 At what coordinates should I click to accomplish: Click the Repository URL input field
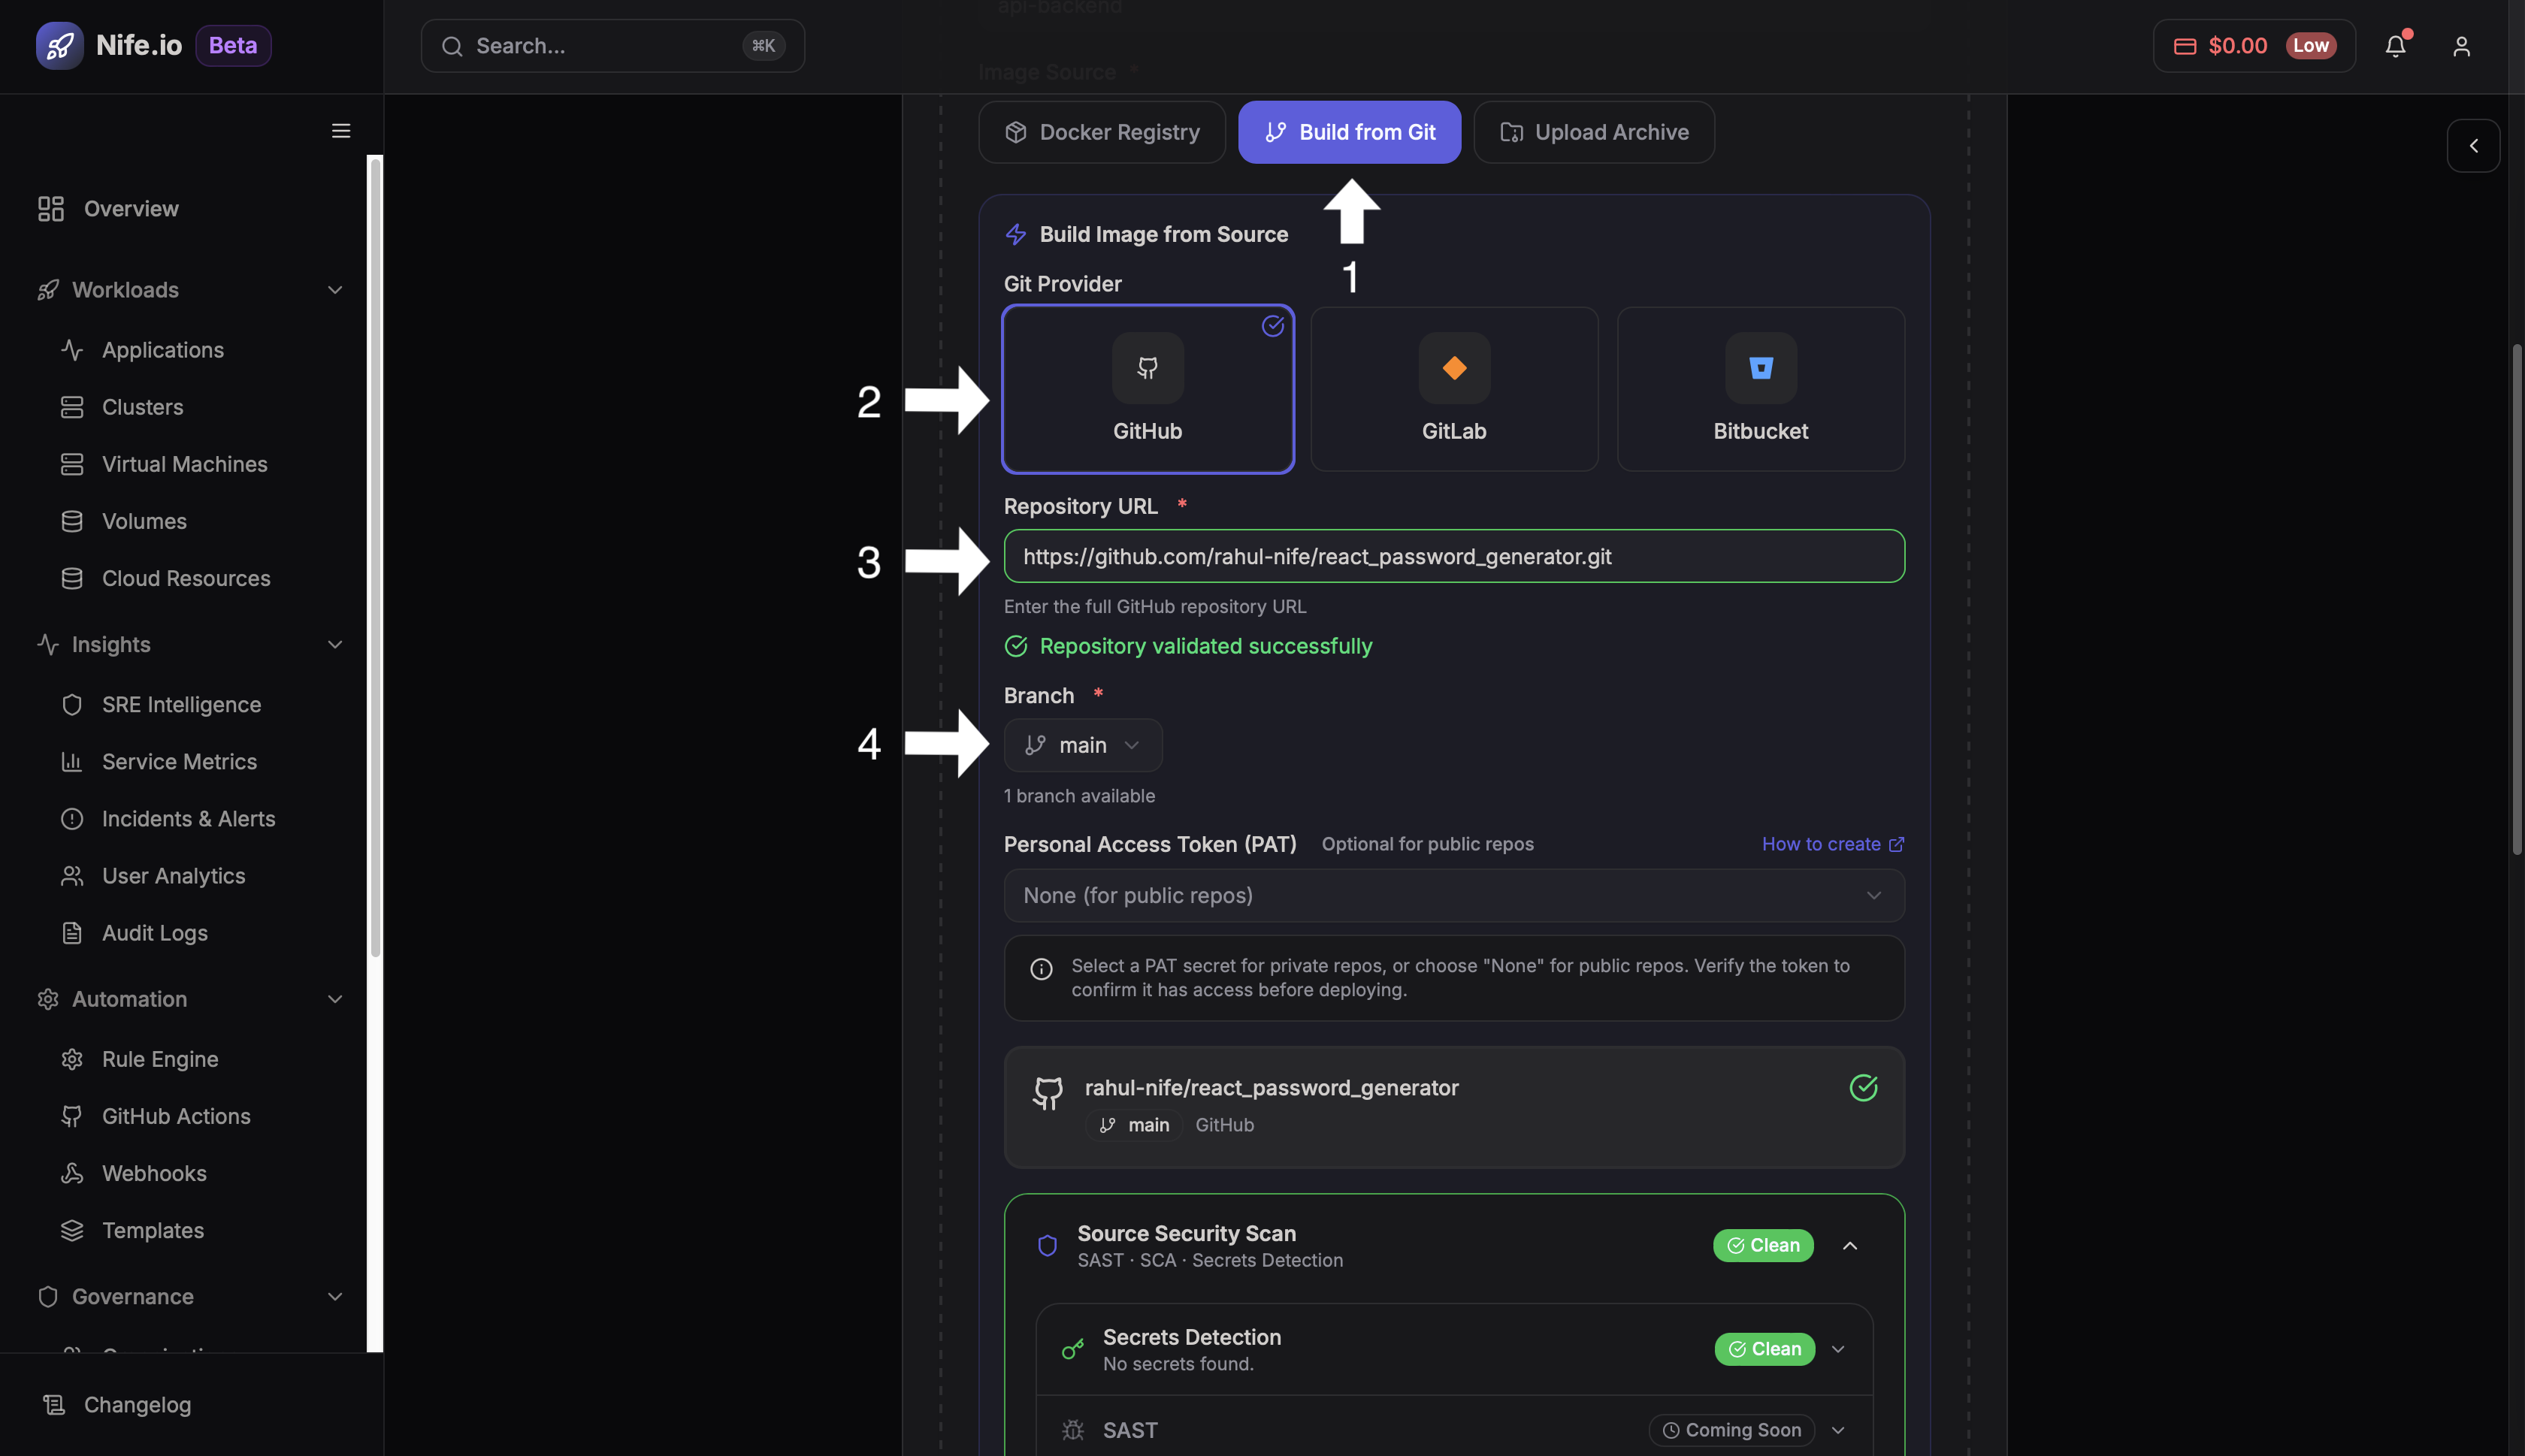(x=1452, y=556)
